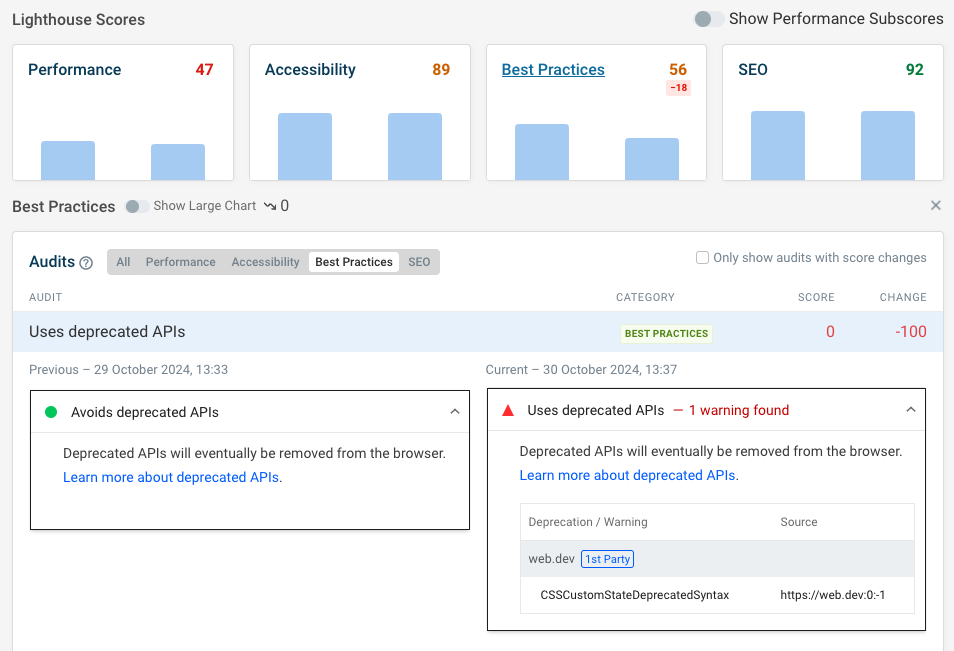Click the Current 30 October 2024 timestamp
954x651 pixels.
581,370
